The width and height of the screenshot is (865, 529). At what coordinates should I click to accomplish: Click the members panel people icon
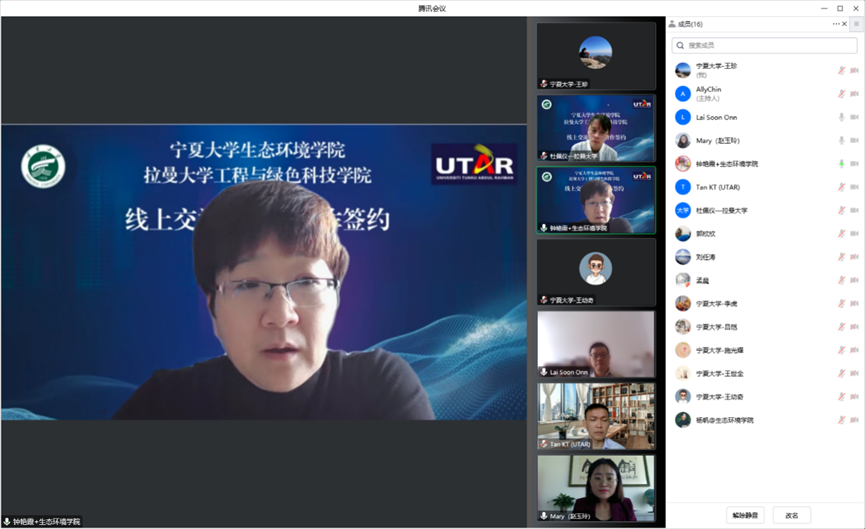pyautogui.click(x=673, y=24)
